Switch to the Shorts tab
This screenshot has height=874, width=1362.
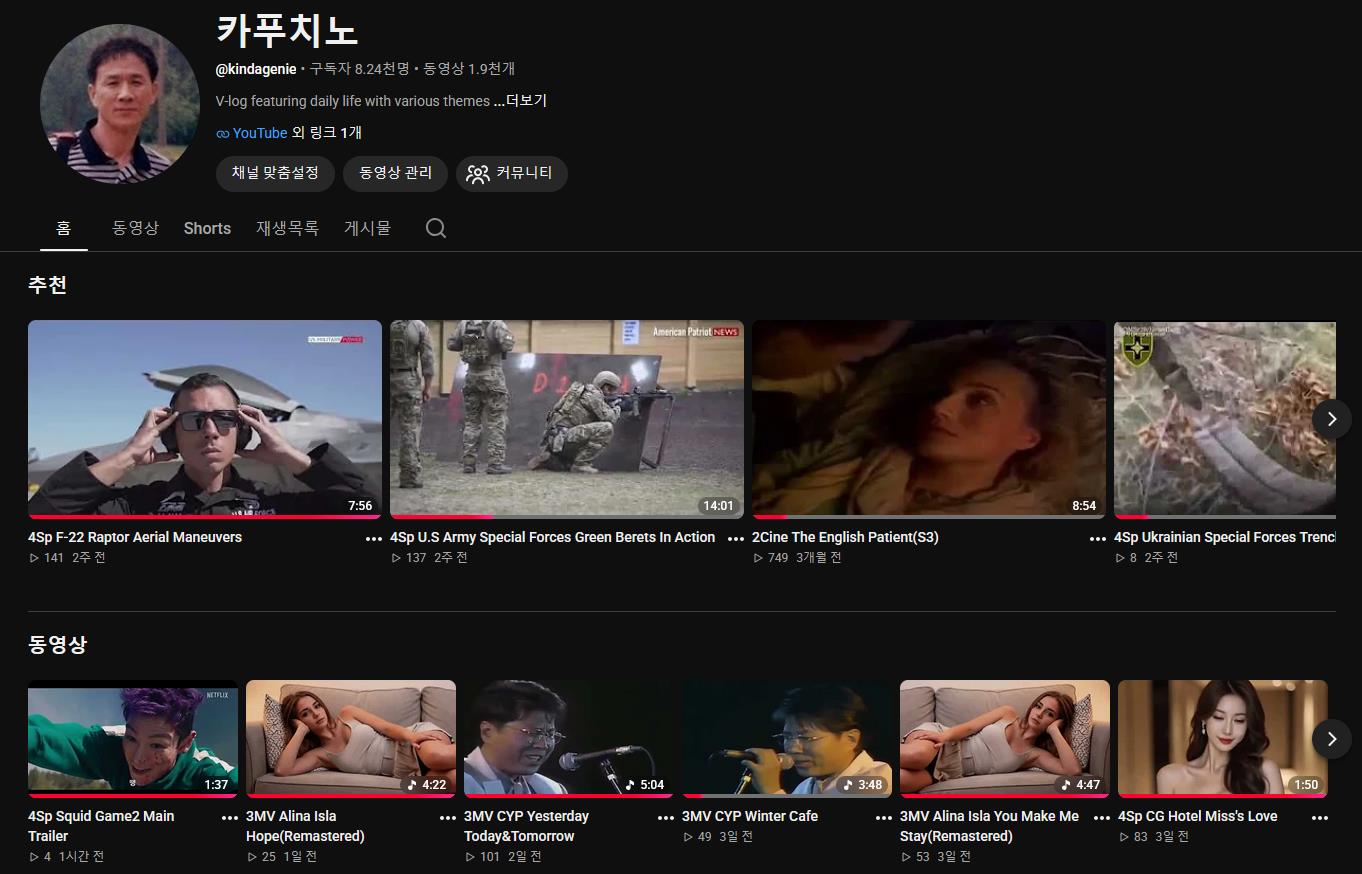point(207,228)
